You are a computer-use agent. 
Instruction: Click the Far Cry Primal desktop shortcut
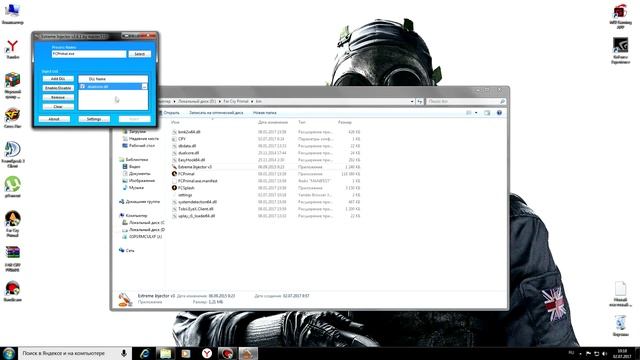tap(12, 224)
